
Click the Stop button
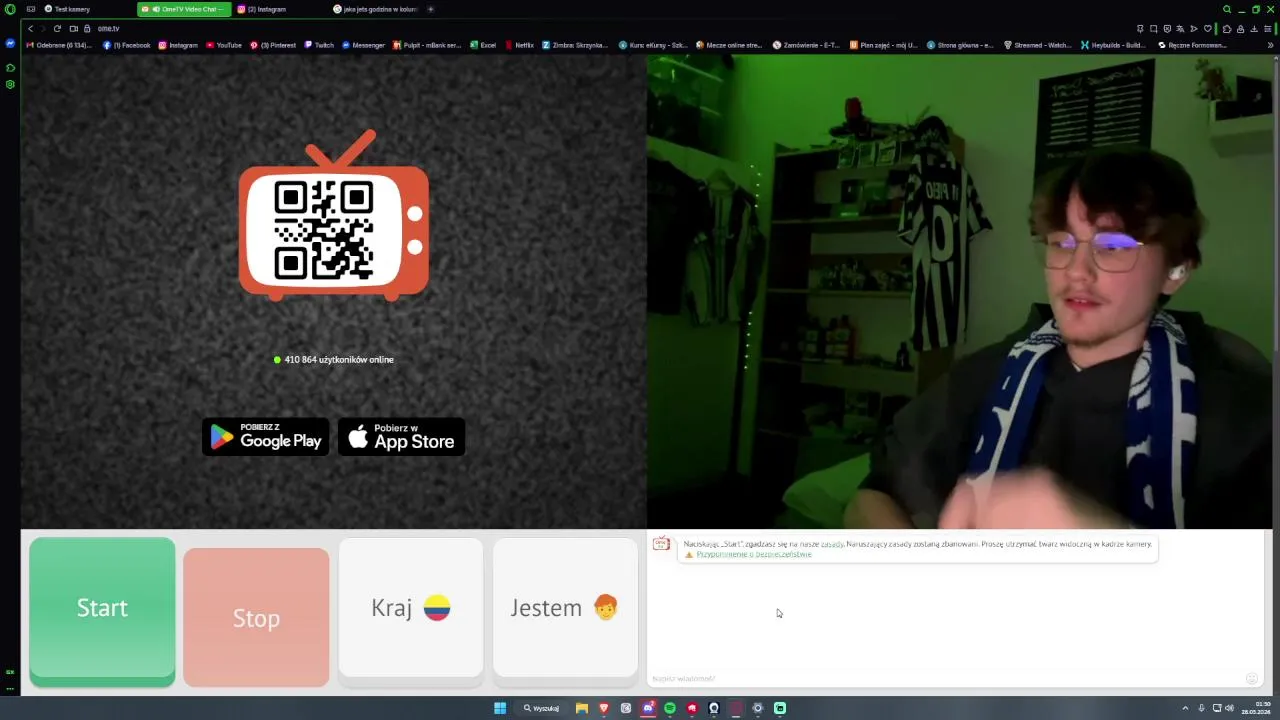(x=256, y=617)
